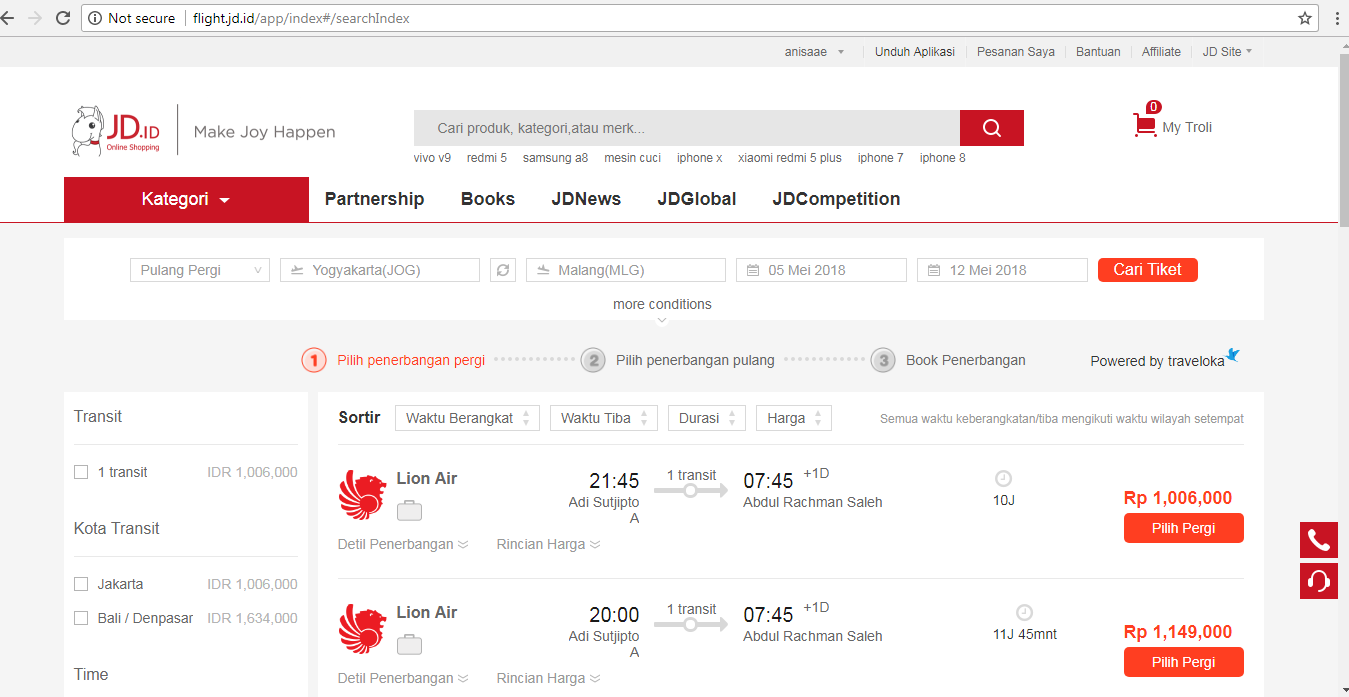Viewport: 1349px width, 697px height.
Task: Open the JDCompetition menu item
Action: 836,199
